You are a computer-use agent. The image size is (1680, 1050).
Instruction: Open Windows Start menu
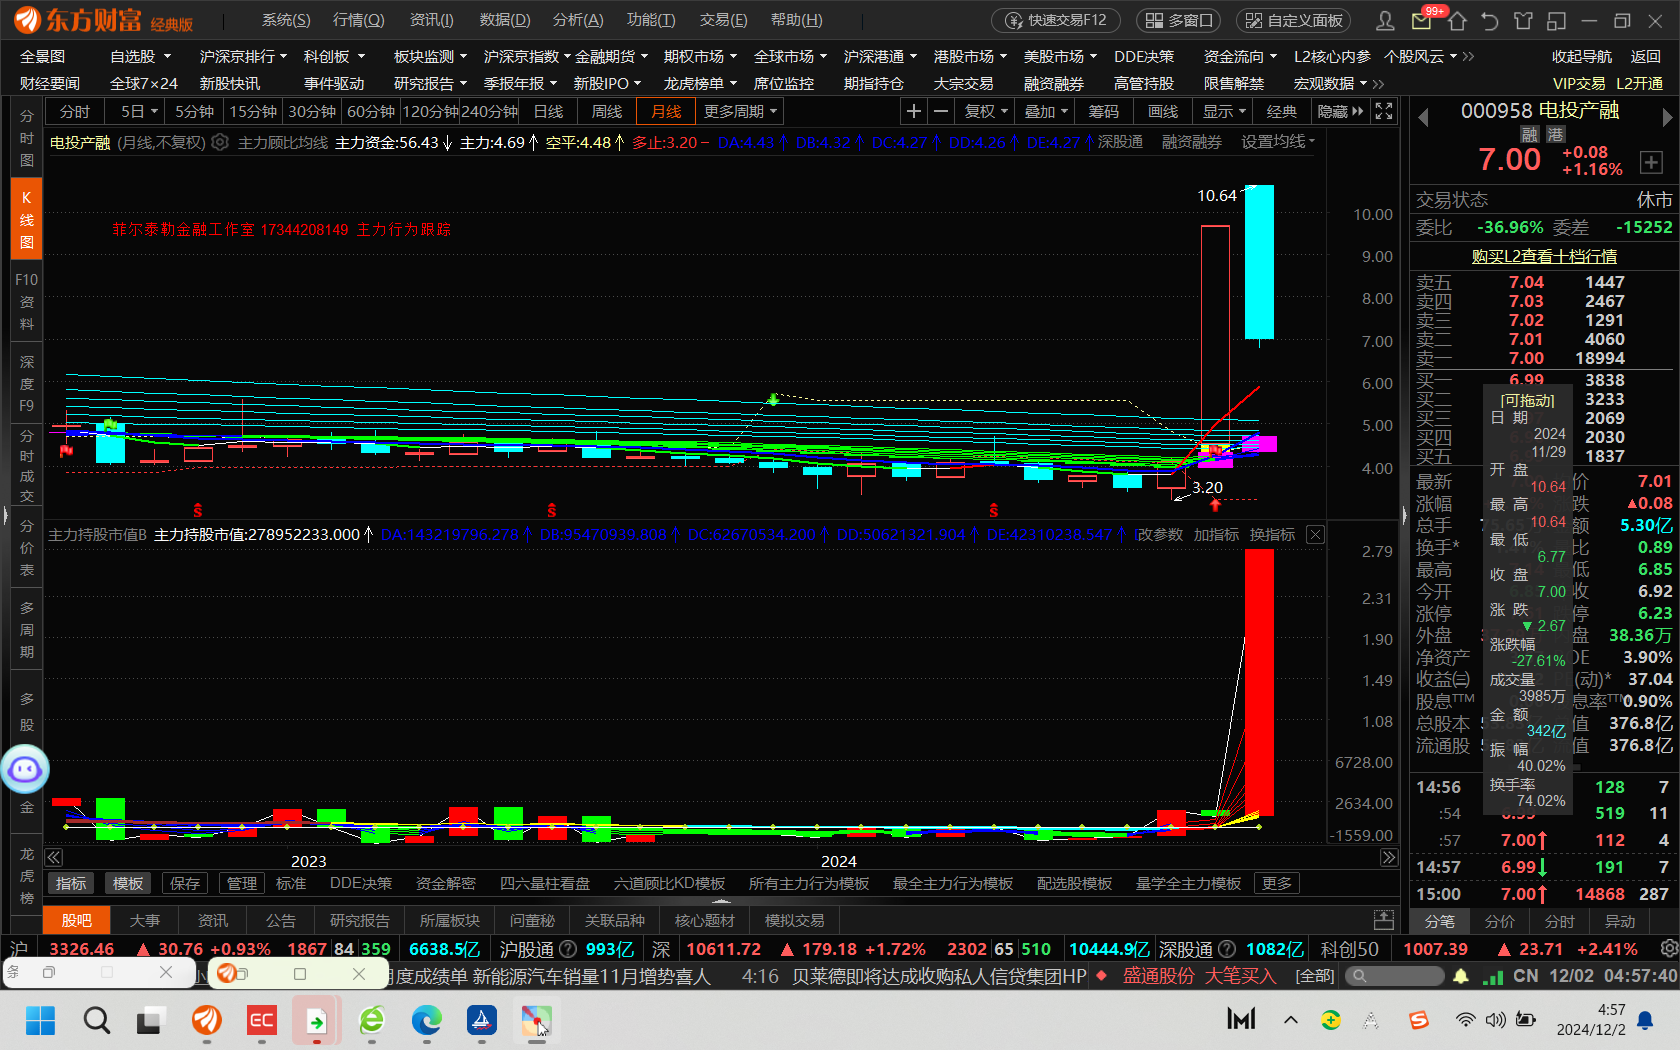[x=41, y=1021]
